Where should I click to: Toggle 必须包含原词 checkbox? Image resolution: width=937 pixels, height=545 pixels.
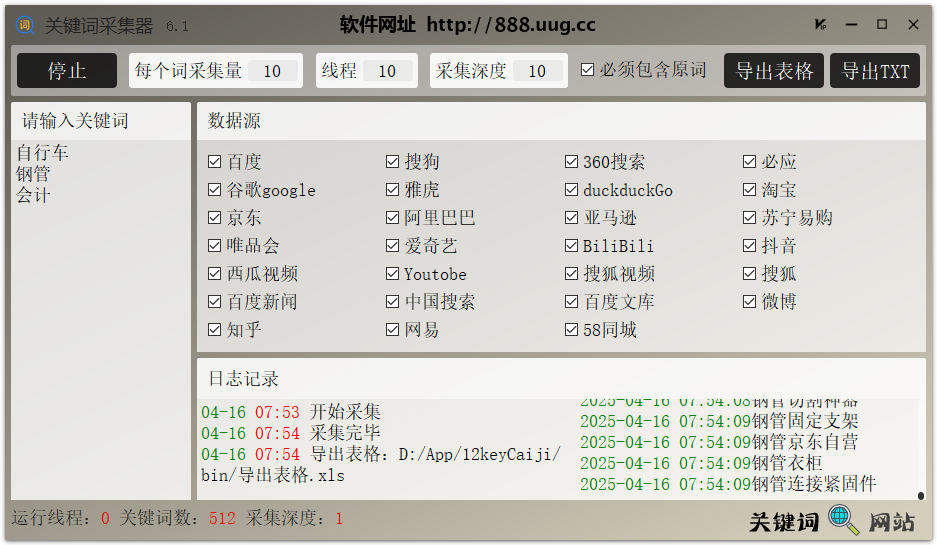tap(587, 70)
